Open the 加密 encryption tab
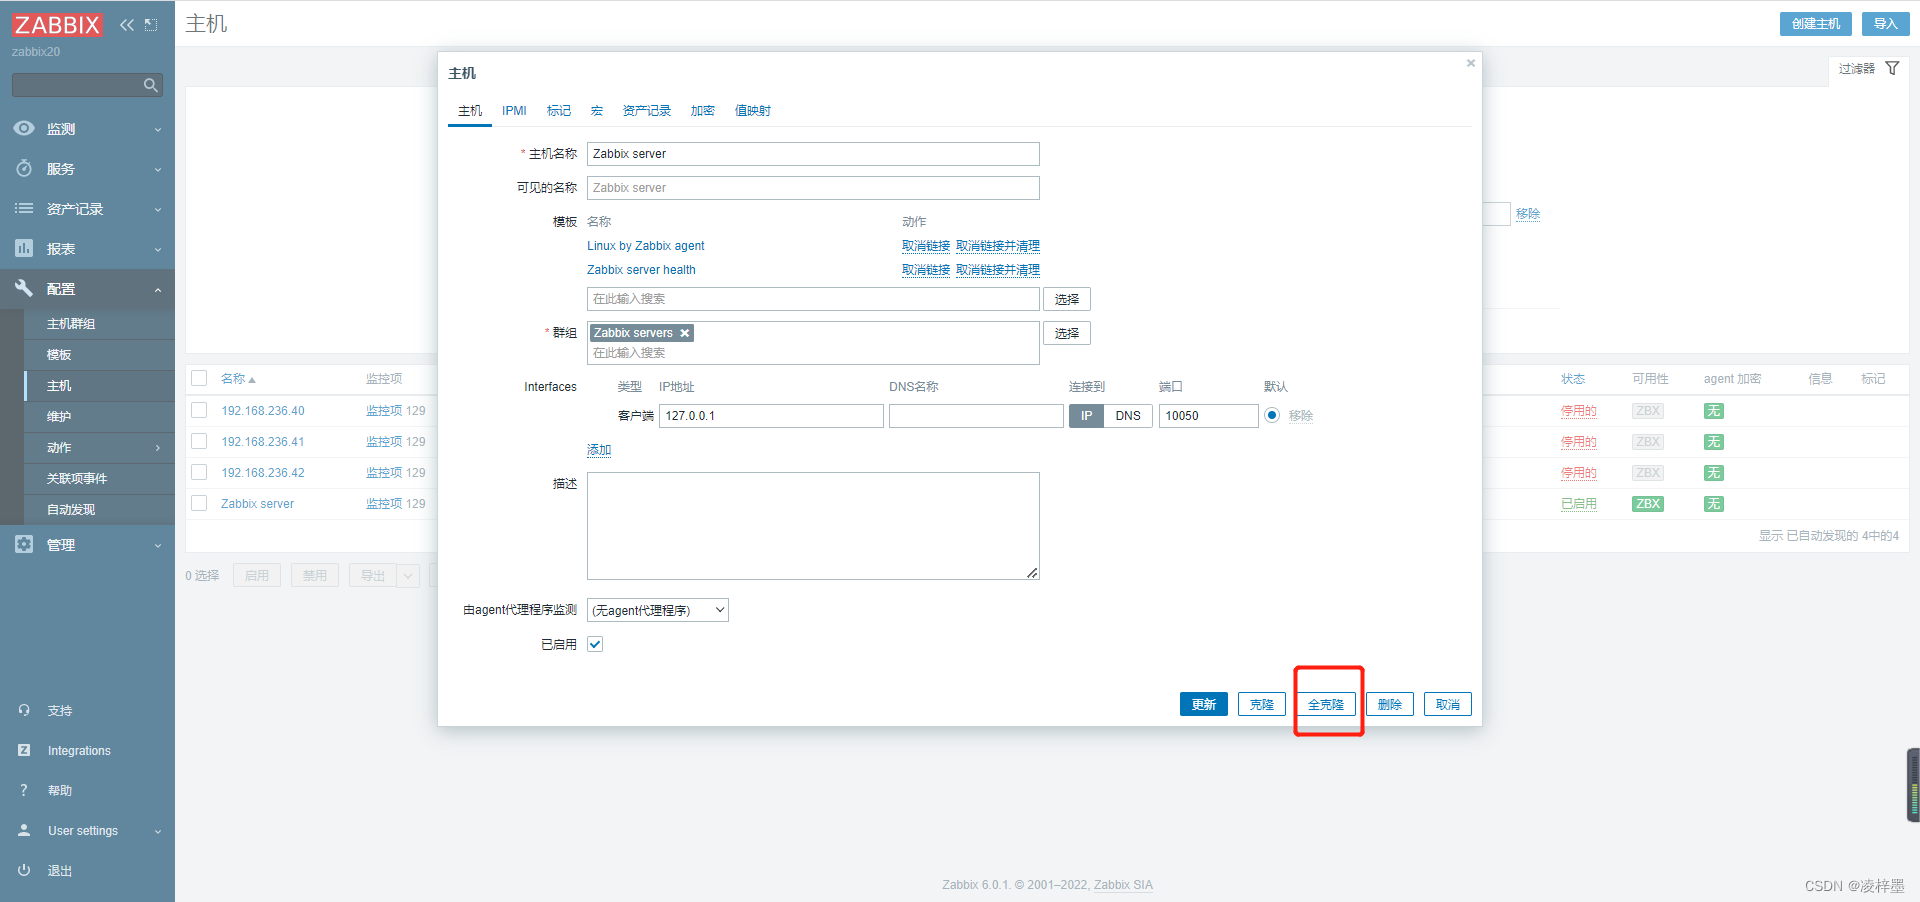Viewport: 1920px width, 902px height. [x=703, y=111]
